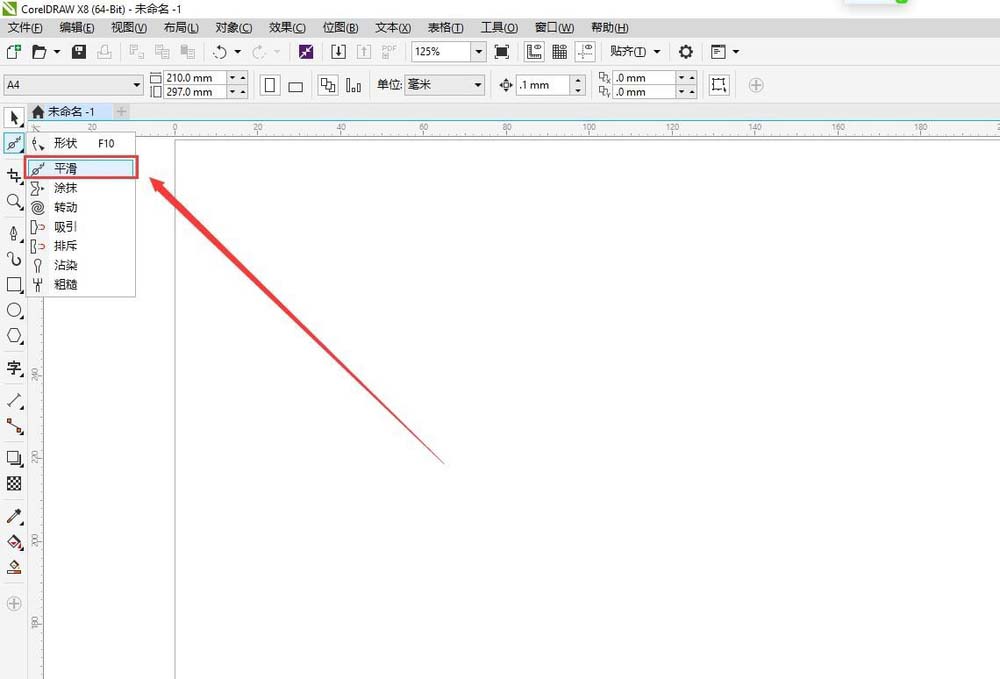Choose 粗糙 (Roughen) tool from flyout
This screenshot has height=679, width=1000.
(x=80, y=284)
